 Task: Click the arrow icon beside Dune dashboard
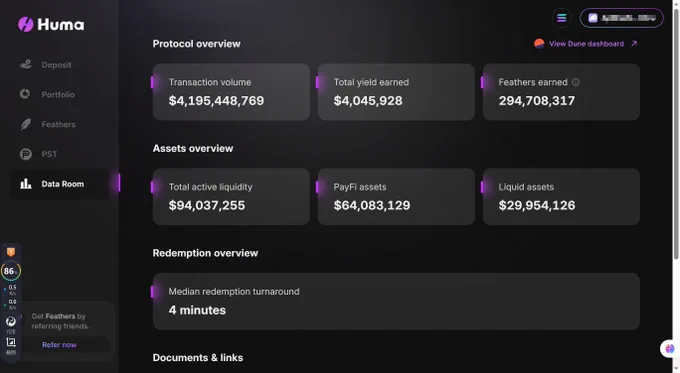pyautogui.click(x=634, y=43)
